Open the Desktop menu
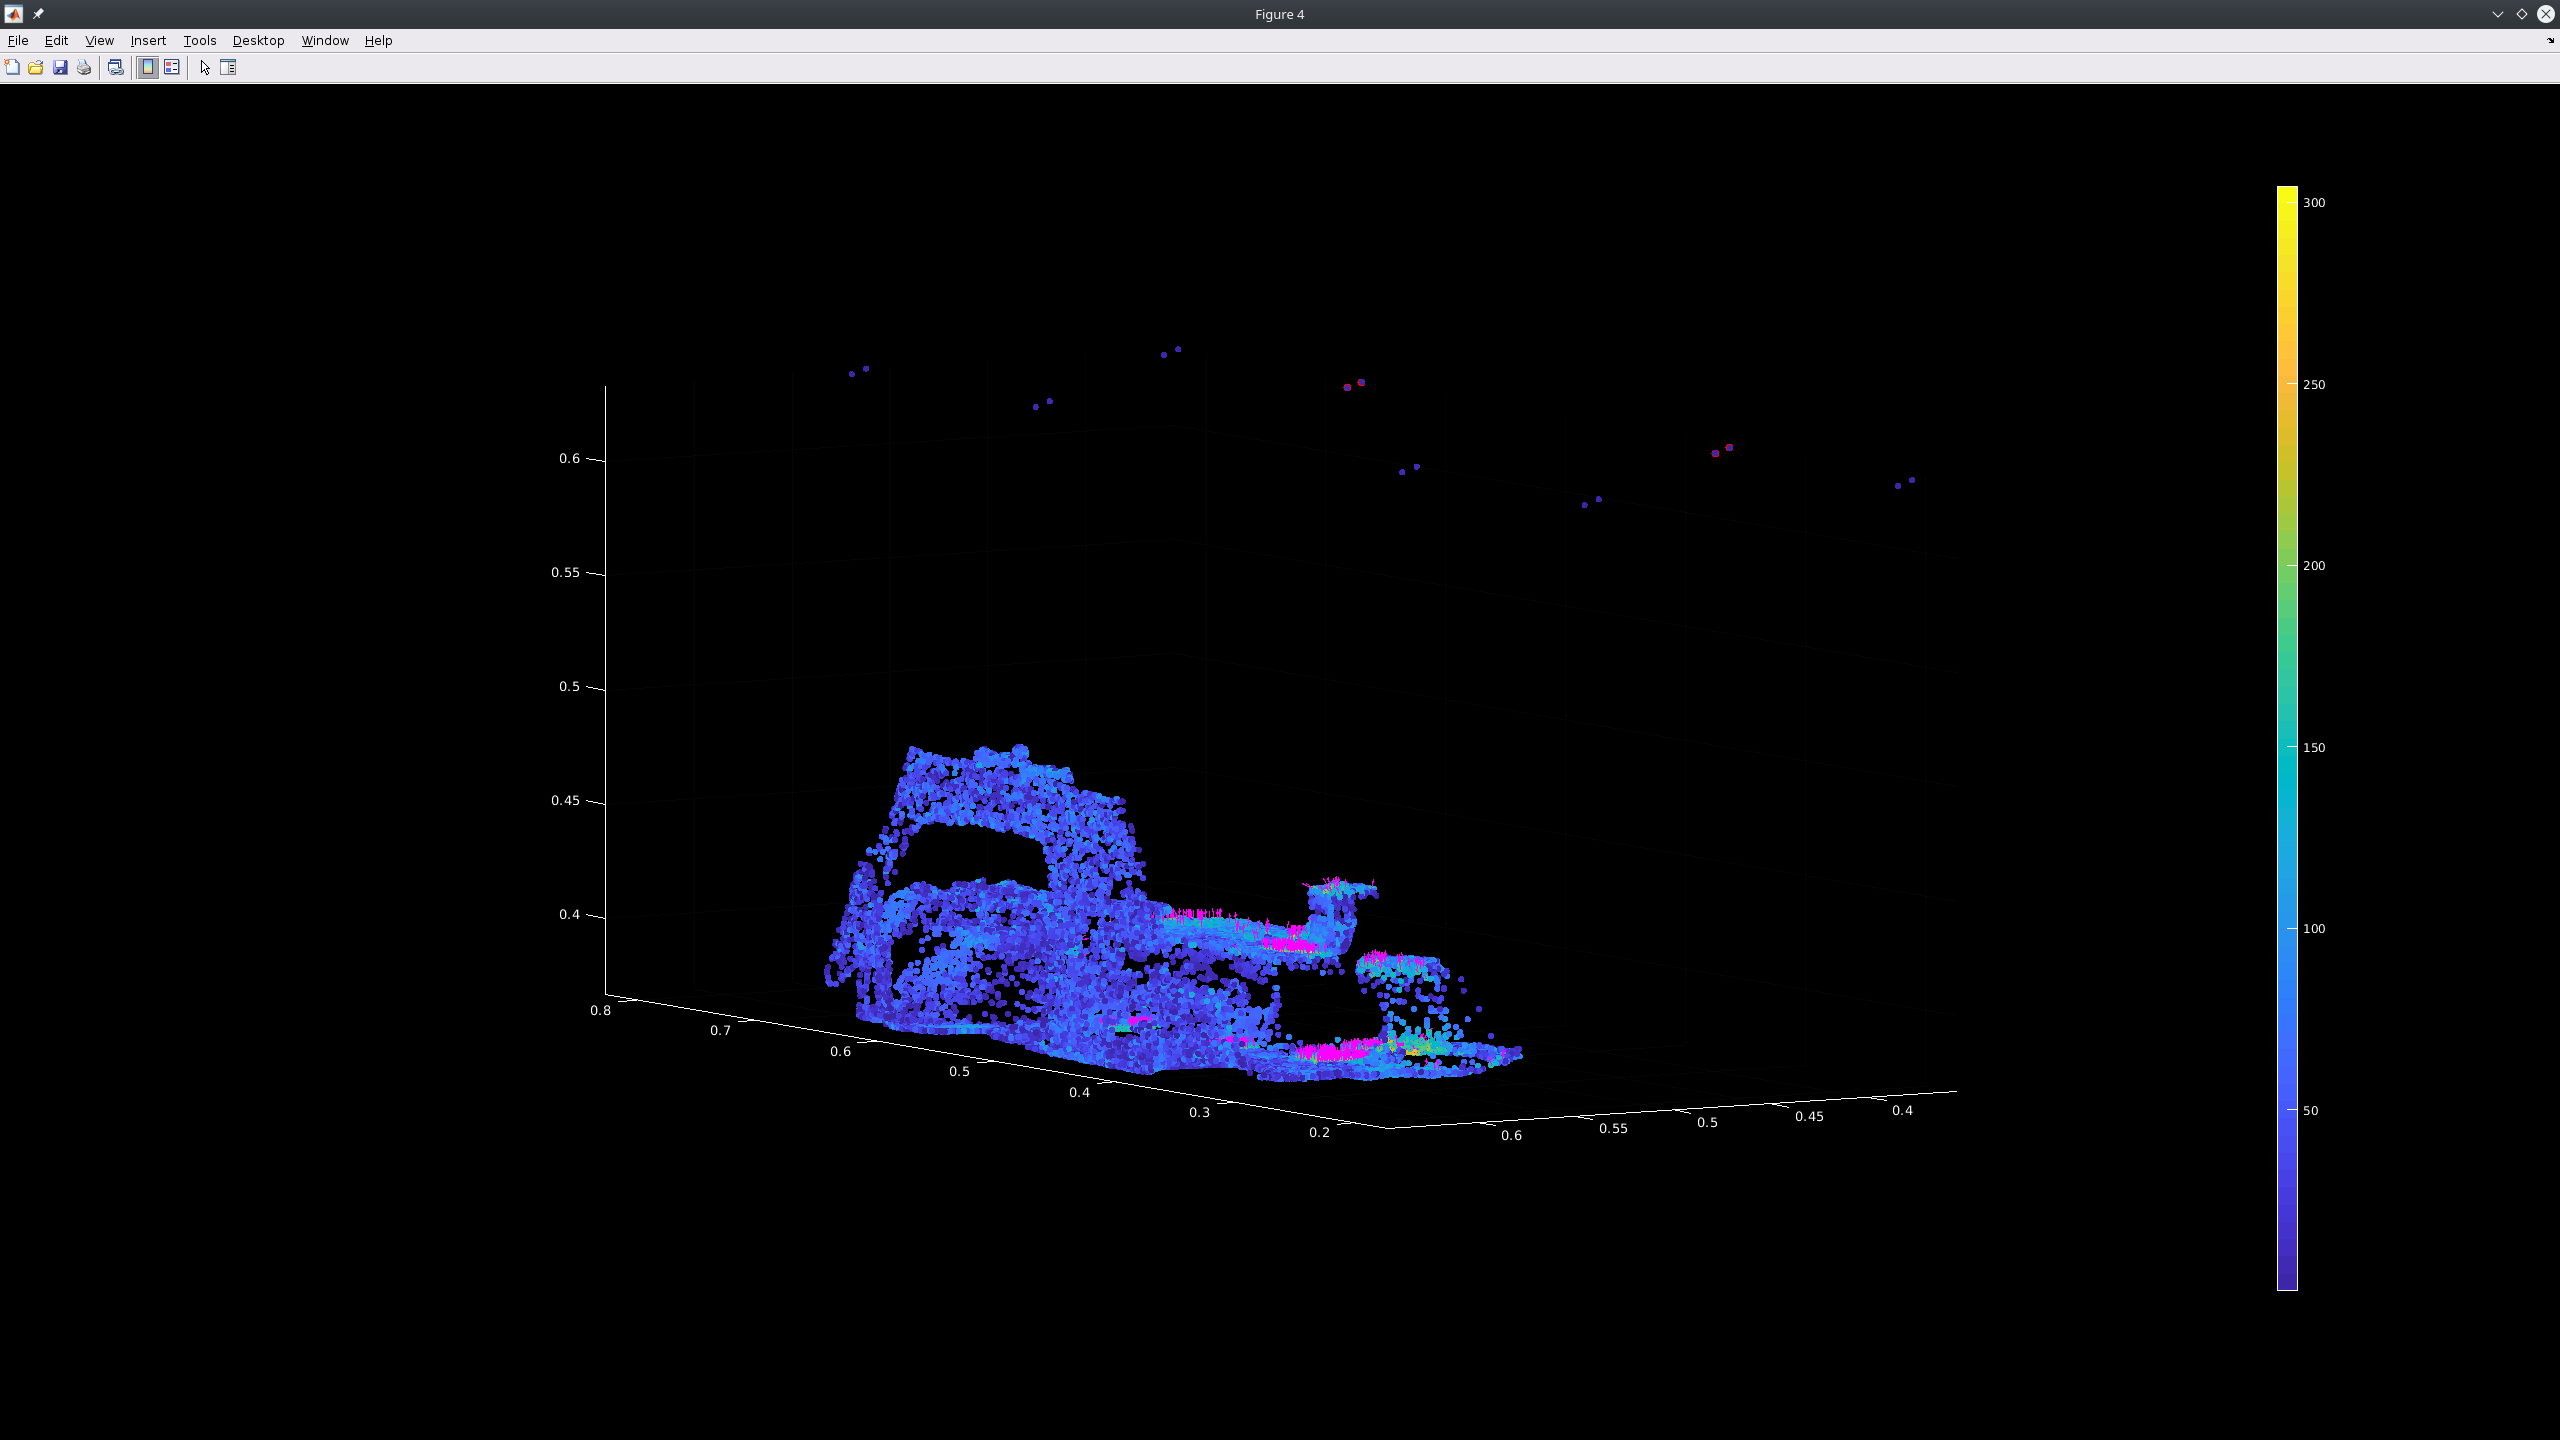 (258, 40)
